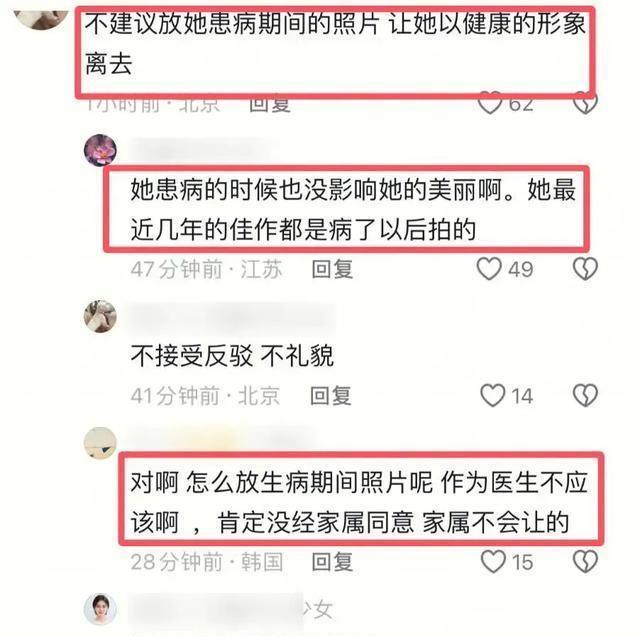Open the woman portrait avatar at bottom
The height and width of the screenshot is (636, 640).
click(100, 609)
